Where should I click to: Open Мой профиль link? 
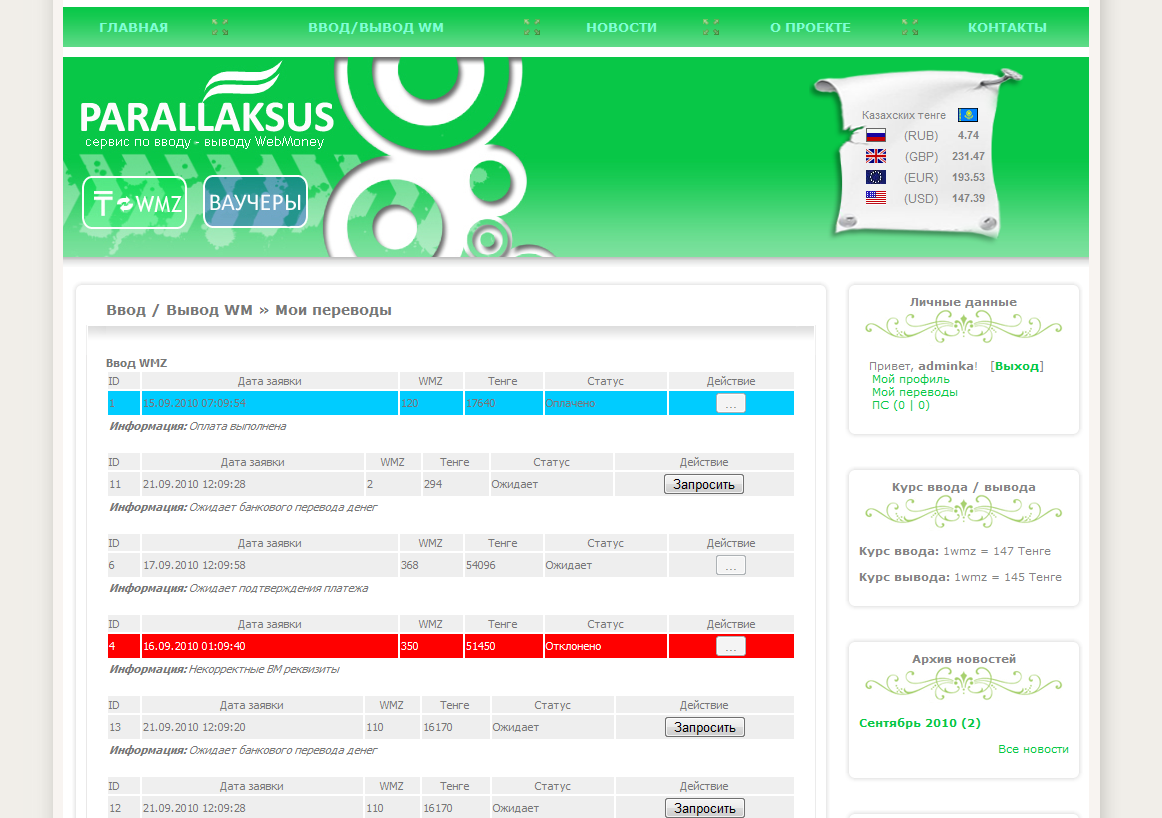coord(911,379)
